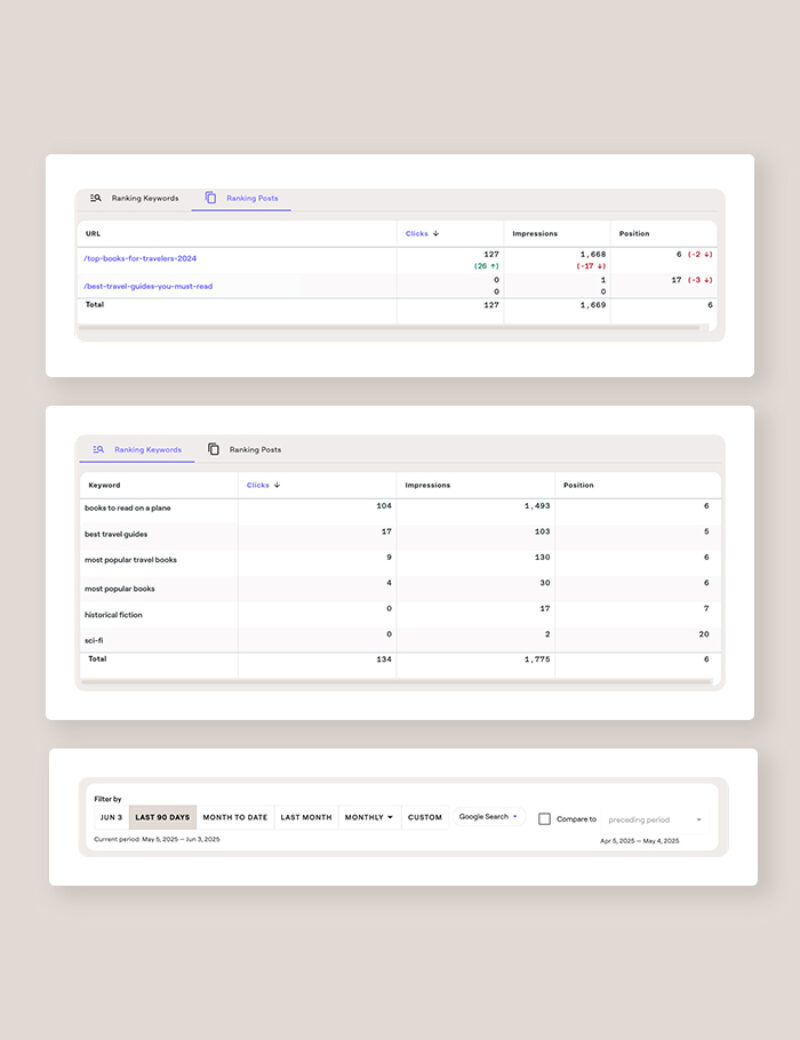Enable the Compare to checkbox
This screenshot has height=1040, width=800.
click(x=544, y=819)
